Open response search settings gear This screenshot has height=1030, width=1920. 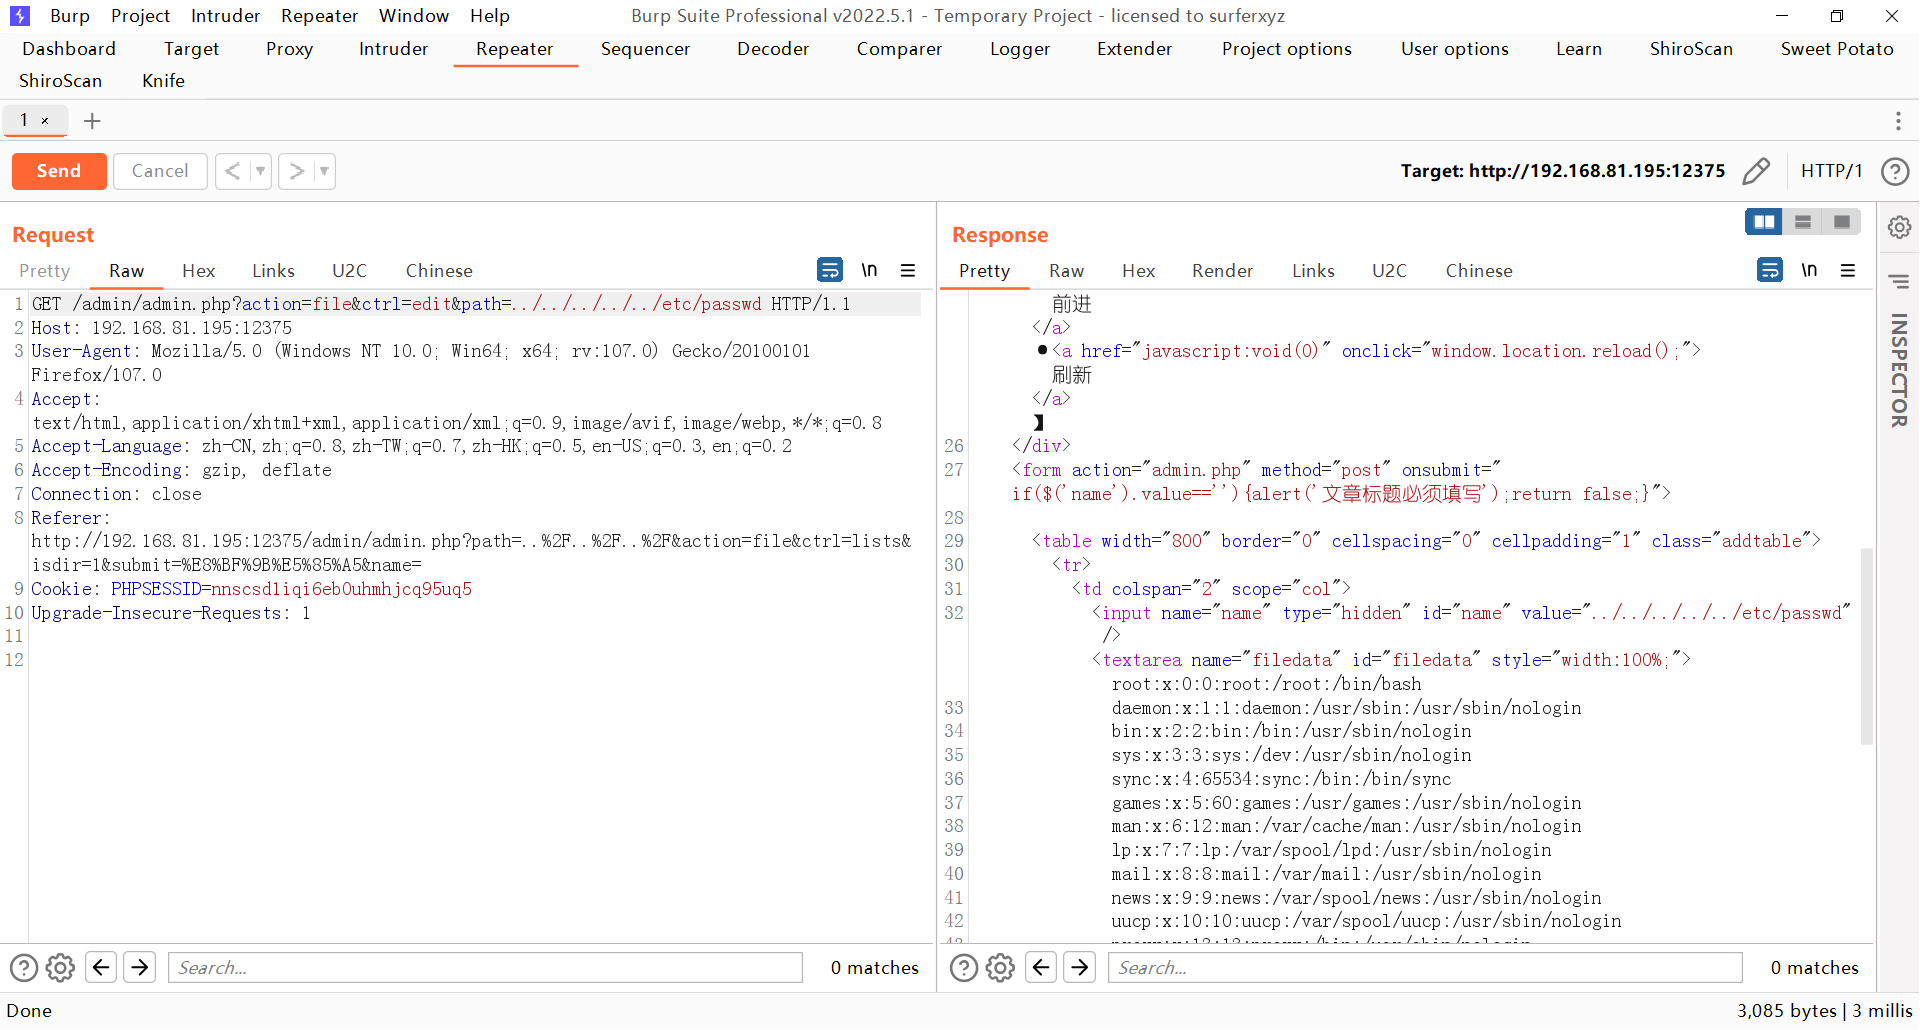click(x=1001, y=968)
